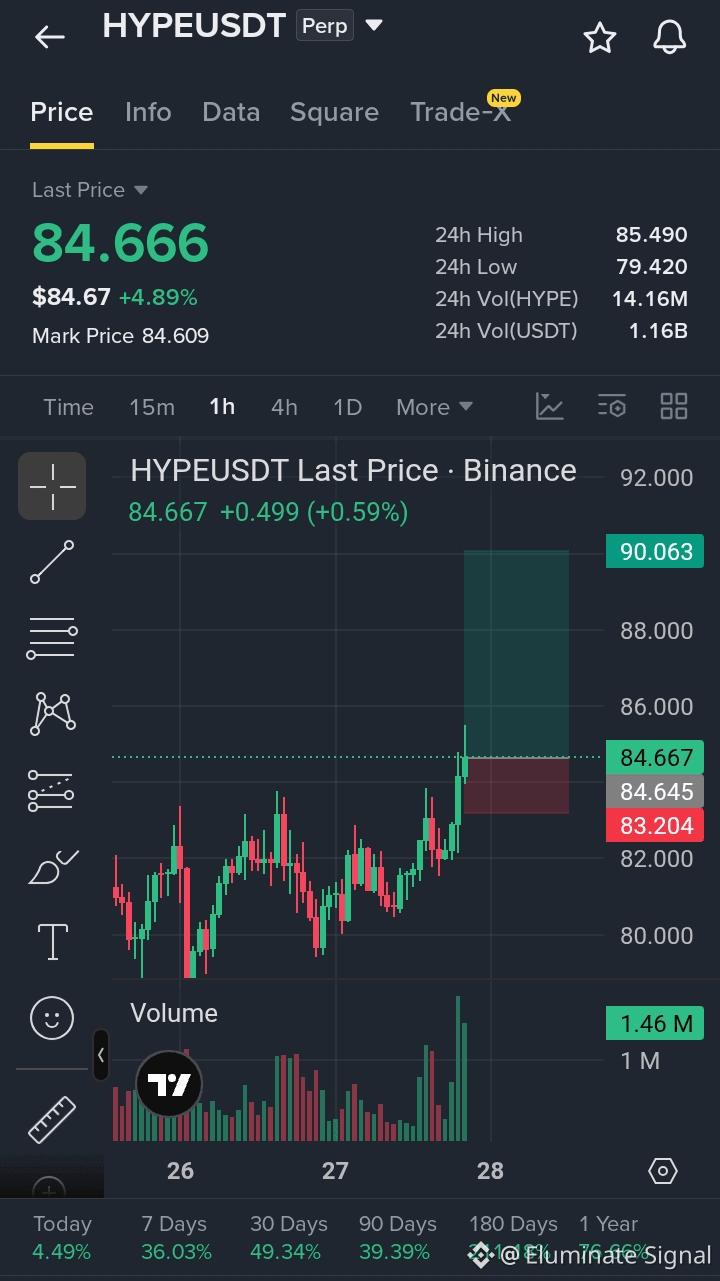Expand the More timeframes dropdown
This screenshot has width=720, height=1281.
coord(434,407)
